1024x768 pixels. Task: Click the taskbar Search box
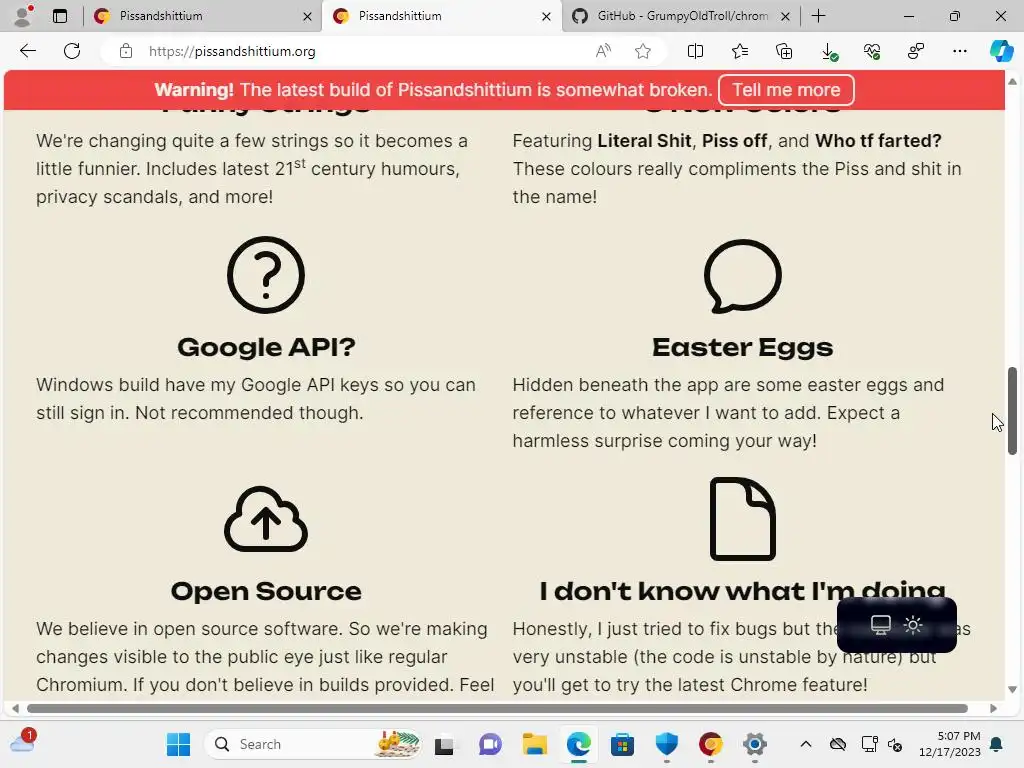click(x=312, y=744)
